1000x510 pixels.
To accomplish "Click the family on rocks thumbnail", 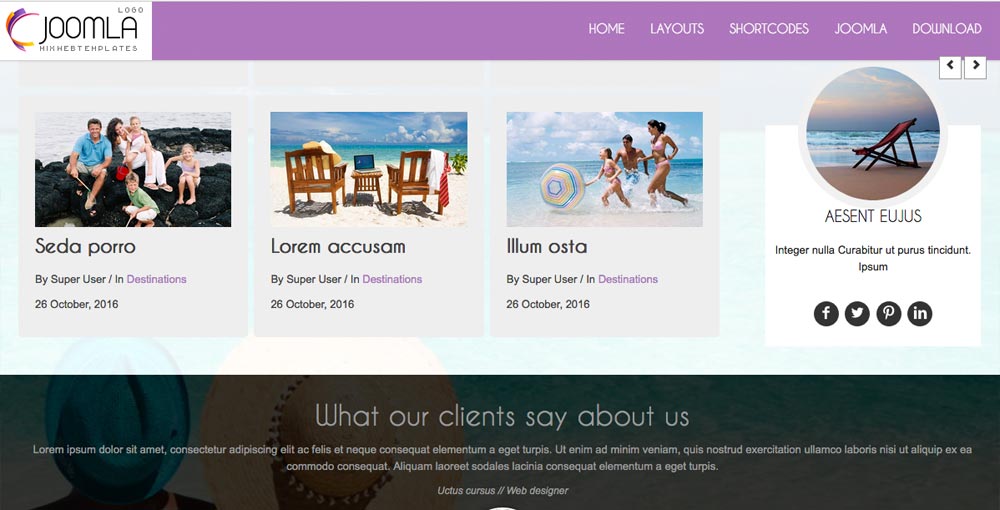I will coord(133,170).
